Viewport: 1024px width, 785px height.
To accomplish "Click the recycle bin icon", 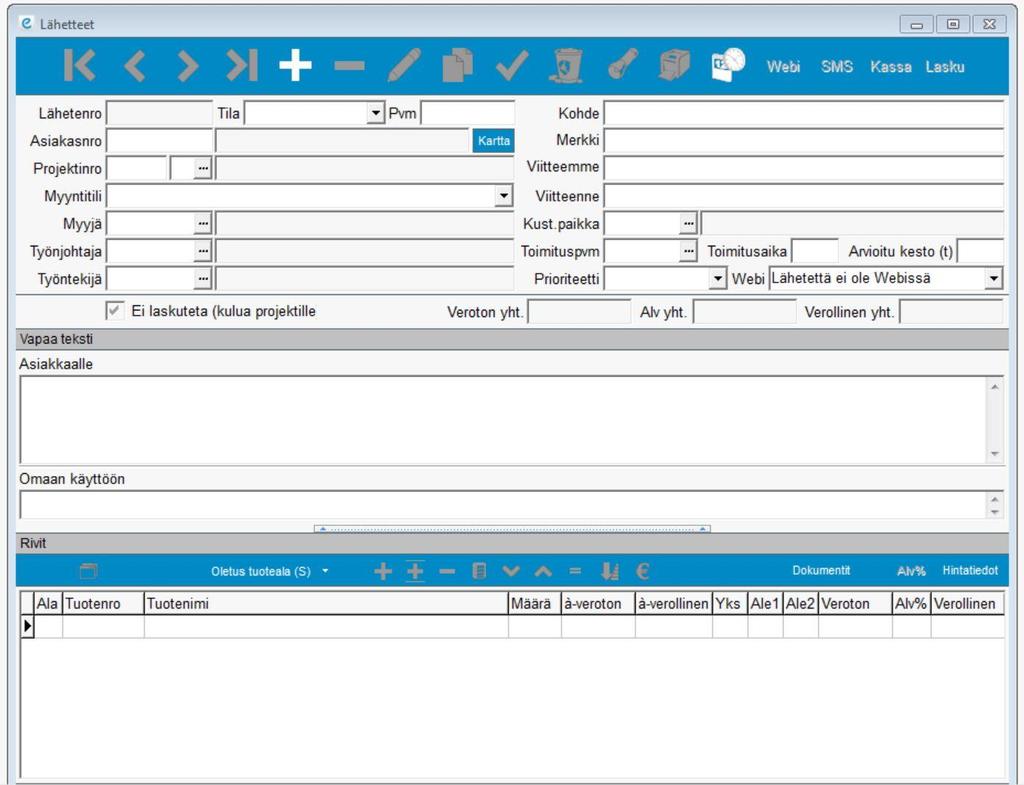I will [566, 65].
